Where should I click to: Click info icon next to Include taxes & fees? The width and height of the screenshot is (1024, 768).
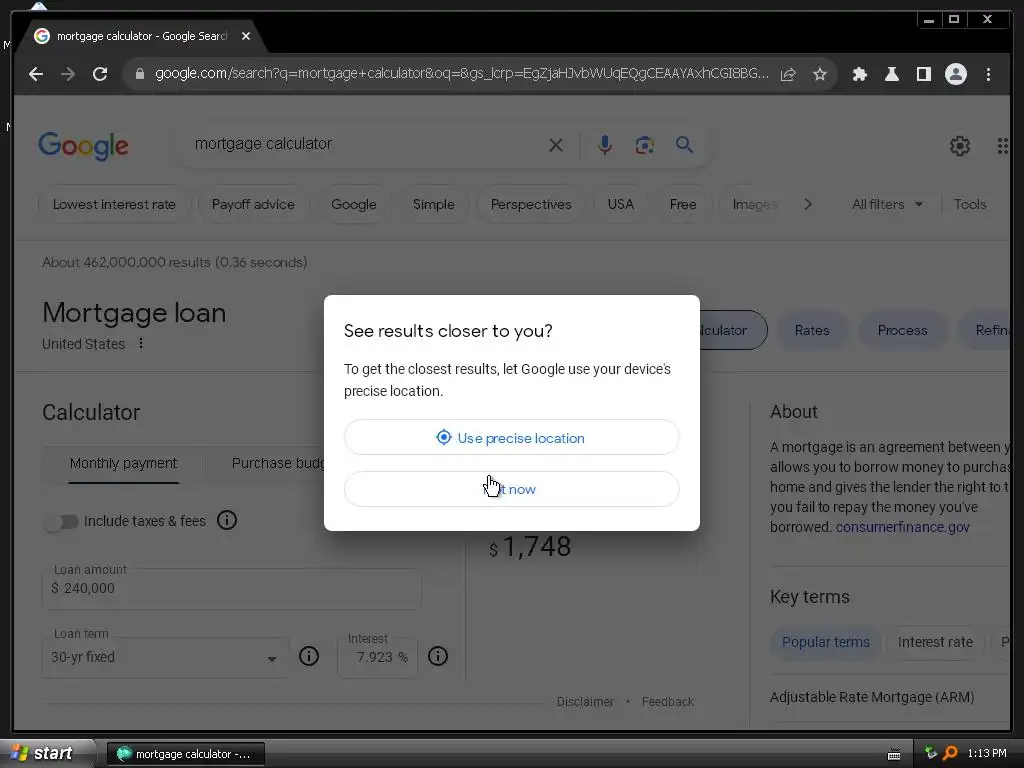(227, 520)
